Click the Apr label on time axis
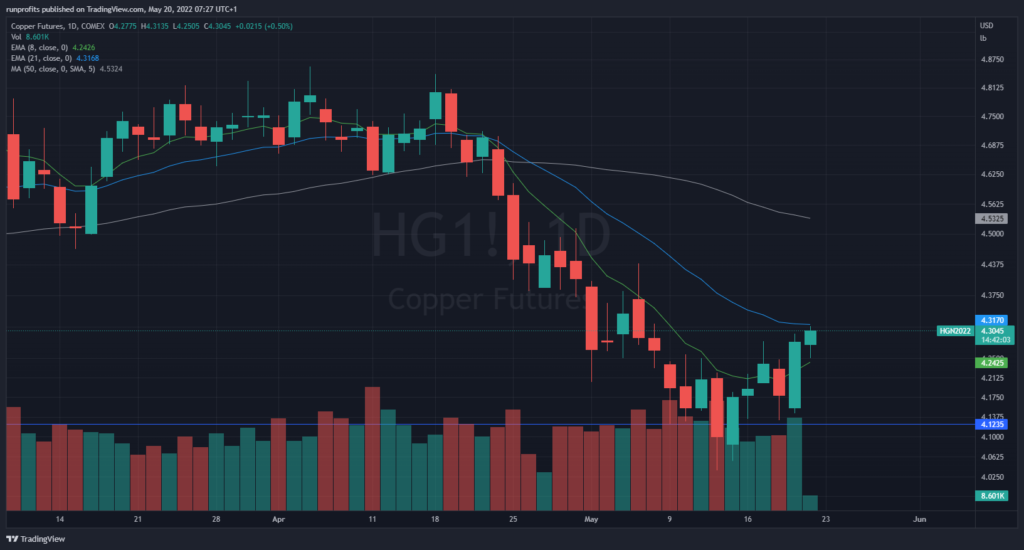 (277, 520)
